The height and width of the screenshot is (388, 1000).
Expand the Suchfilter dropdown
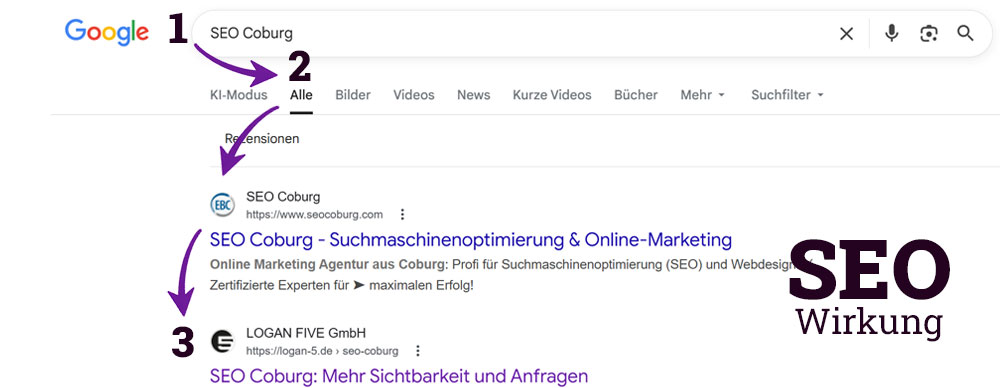pyautogui.click(x=788, y=94)
